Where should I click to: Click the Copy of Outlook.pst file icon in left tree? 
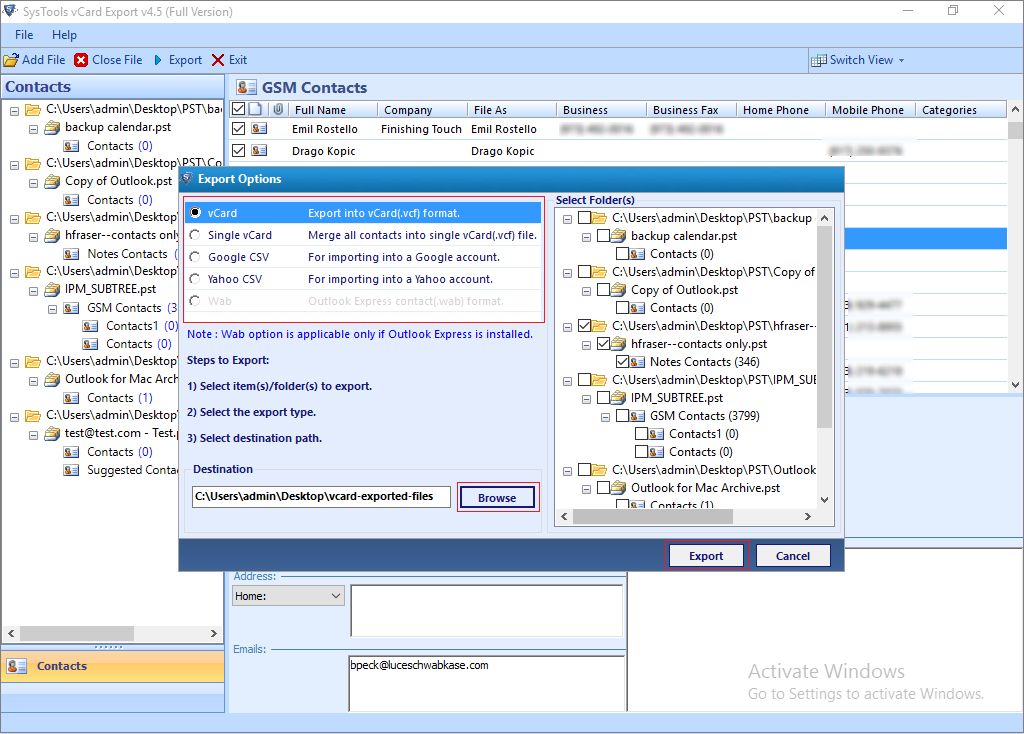[x=52, y=182]
